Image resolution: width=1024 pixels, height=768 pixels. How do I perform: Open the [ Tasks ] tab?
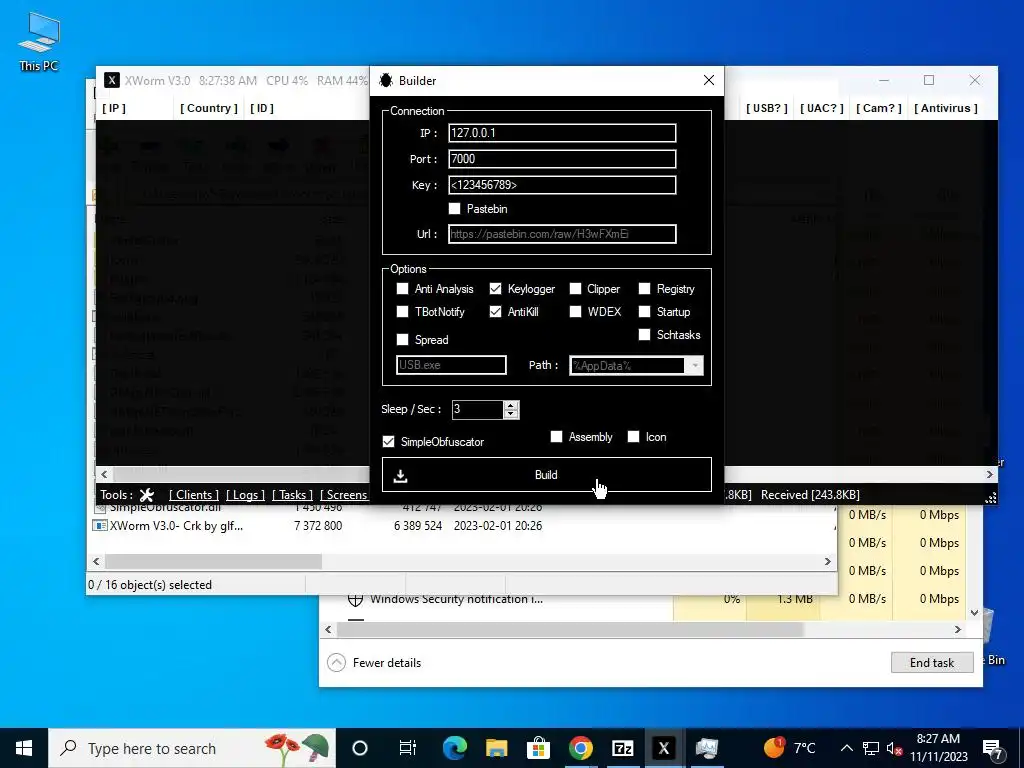click(292, 495)
